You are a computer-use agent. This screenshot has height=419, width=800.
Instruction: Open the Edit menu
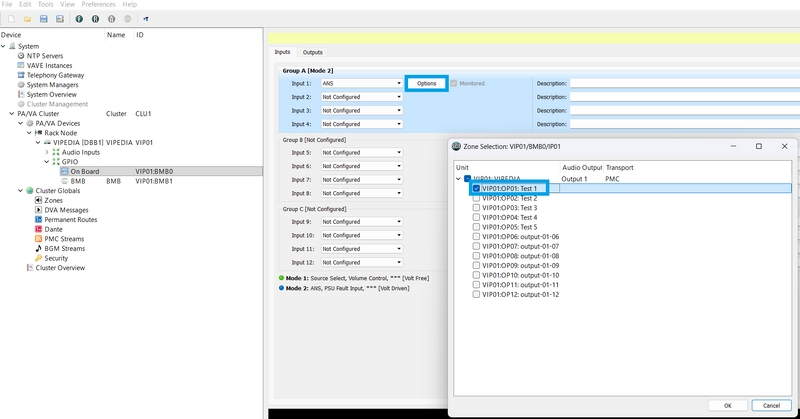[25, 4]
